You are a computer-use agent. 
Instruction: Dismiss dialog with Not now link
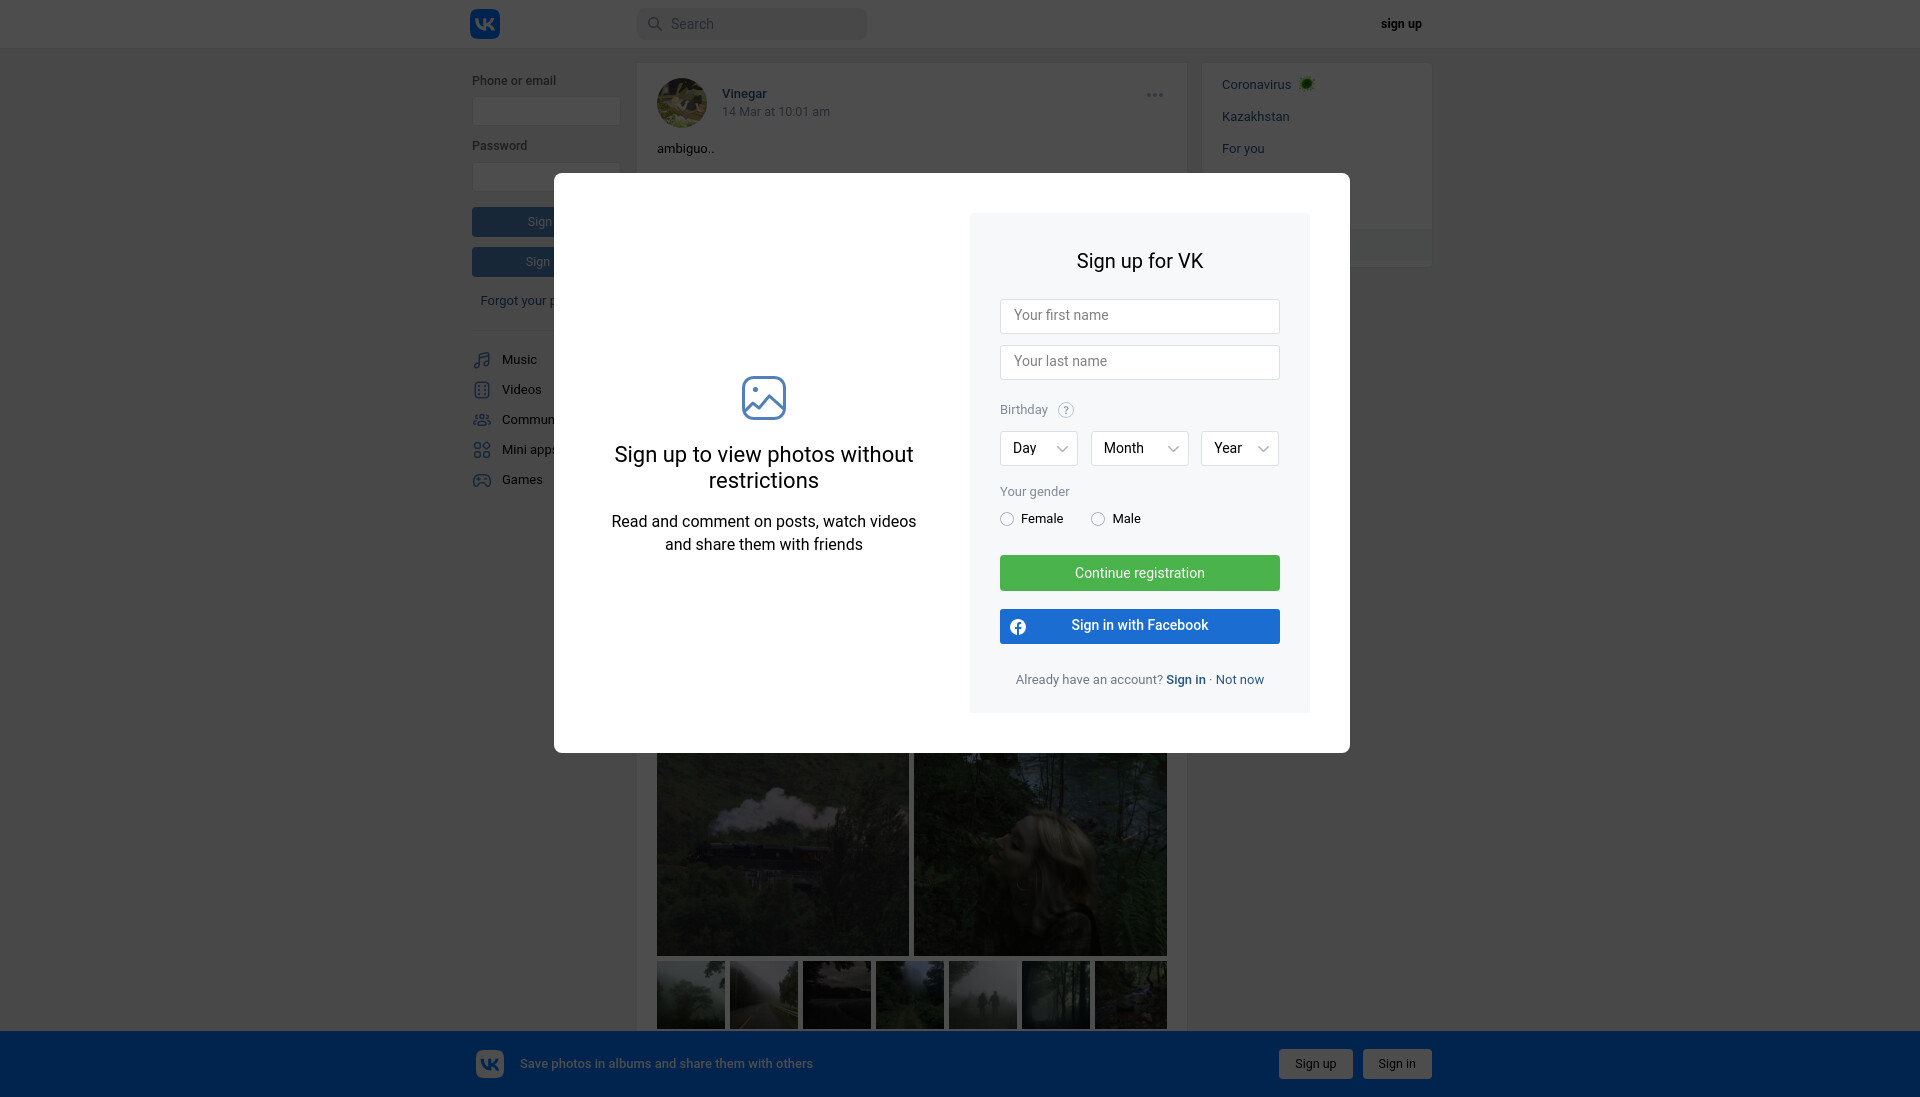click(x=1240, y=680)
